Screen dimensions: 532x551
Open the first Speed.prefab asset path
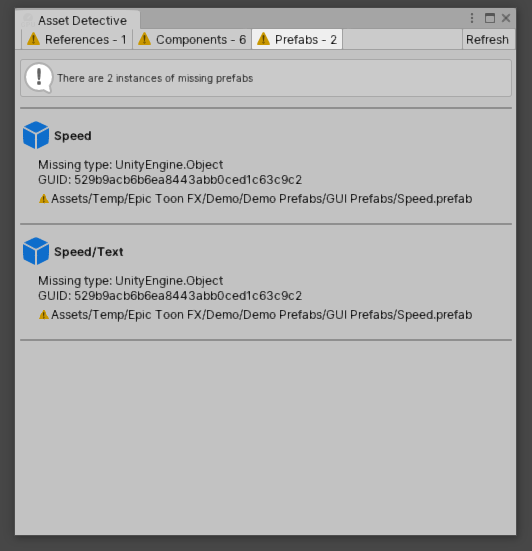261,199
